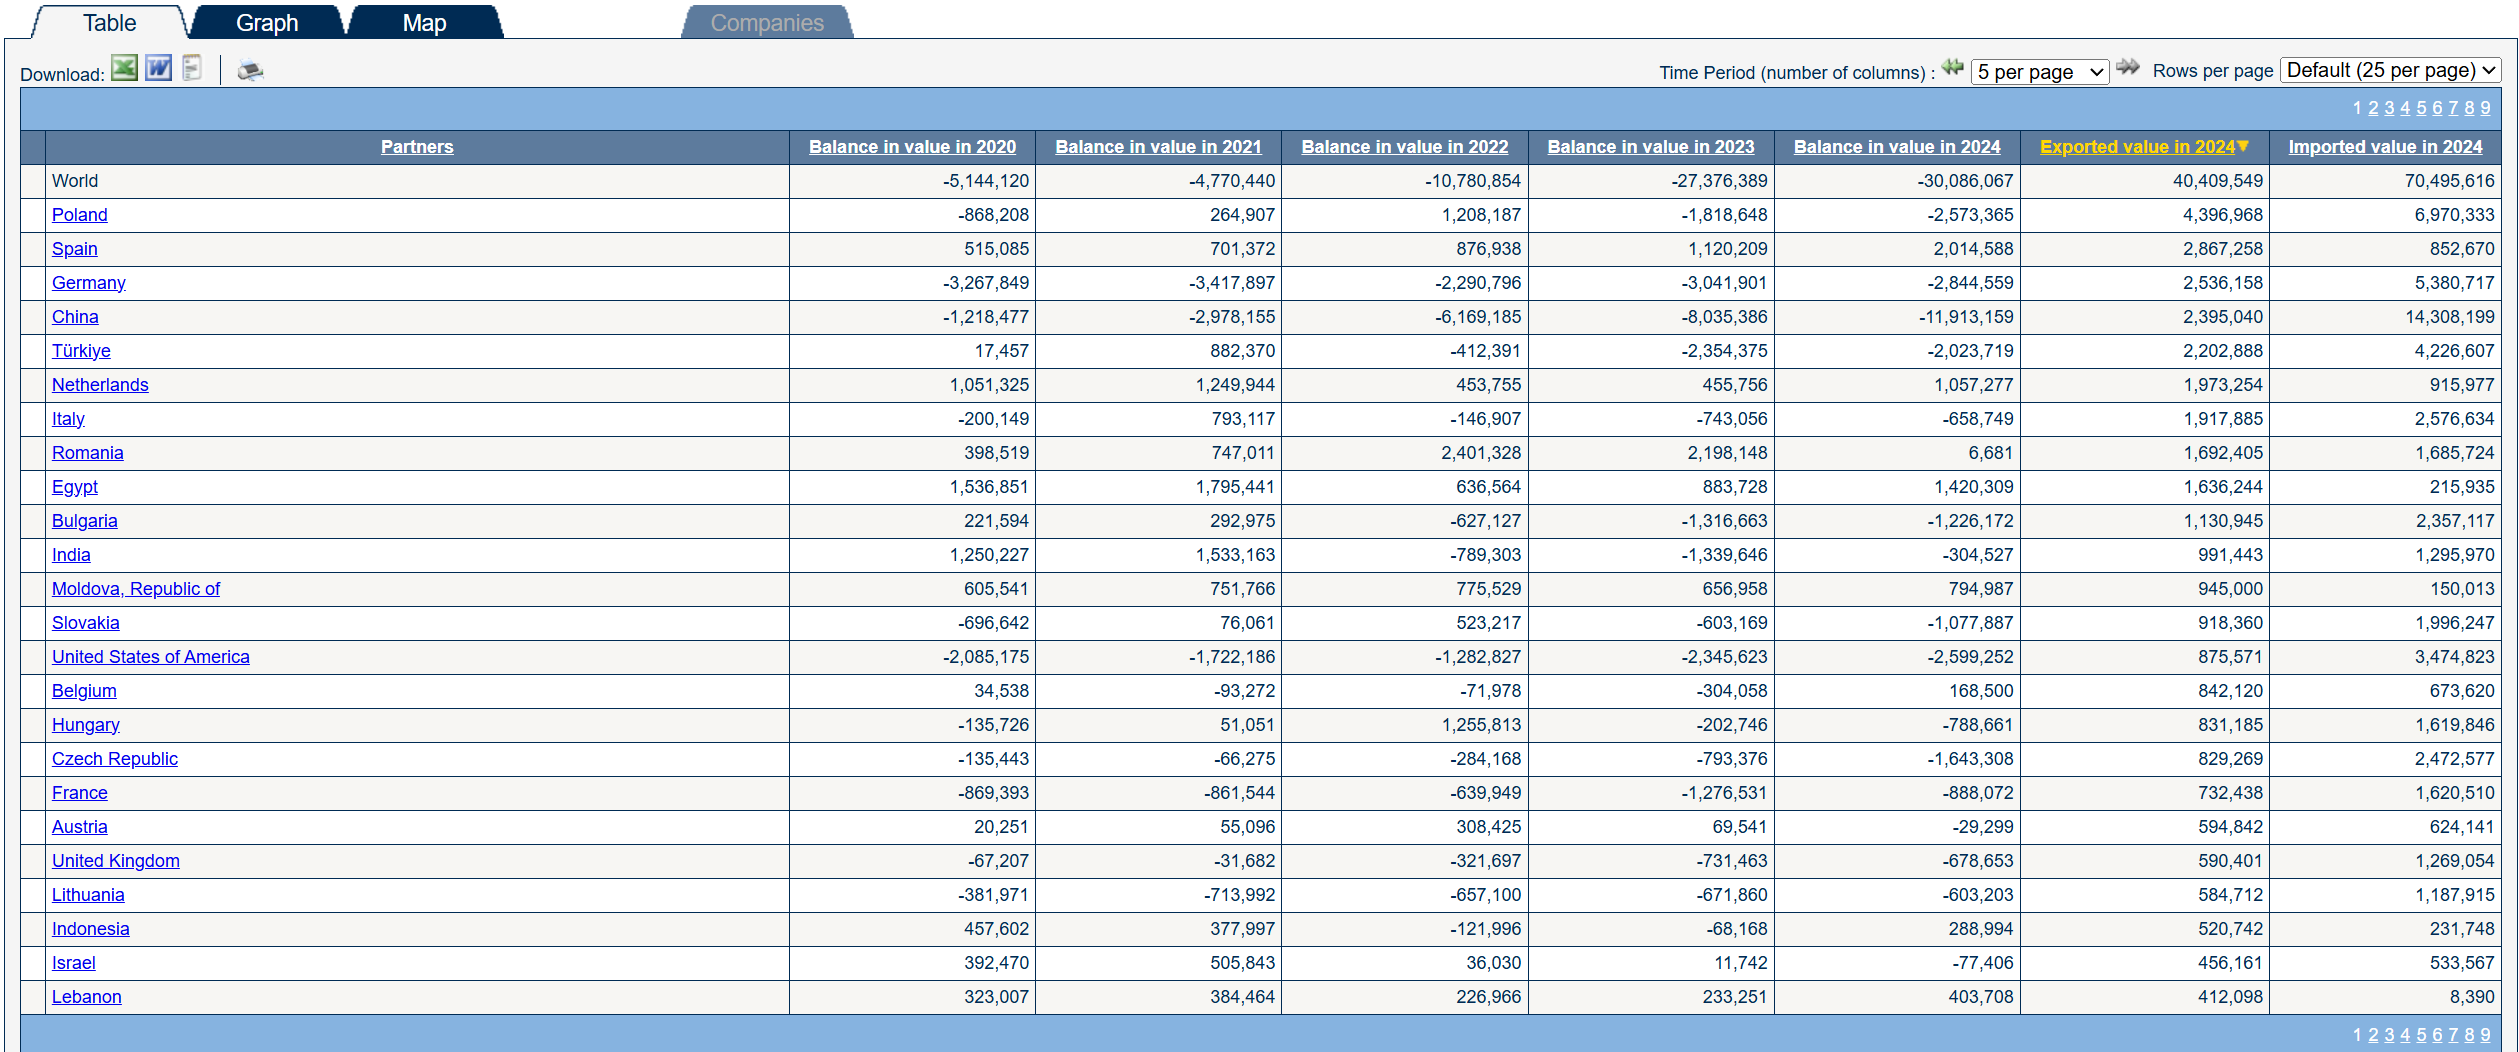Go to page 9 in the top pagination

coord(2485,108)
